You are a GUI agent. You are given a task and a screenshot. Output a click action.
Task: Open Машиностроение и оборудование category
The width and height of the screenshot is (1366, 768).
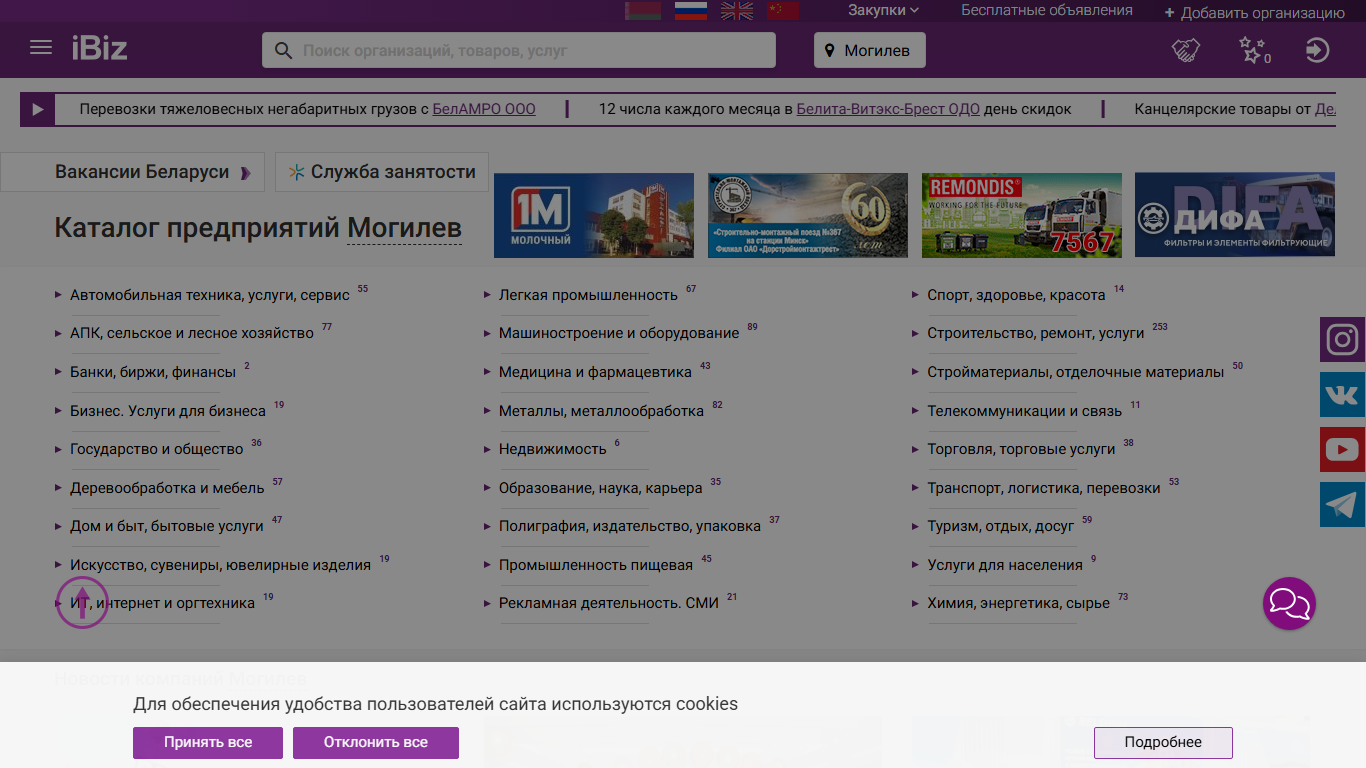(x=619, y=333)
